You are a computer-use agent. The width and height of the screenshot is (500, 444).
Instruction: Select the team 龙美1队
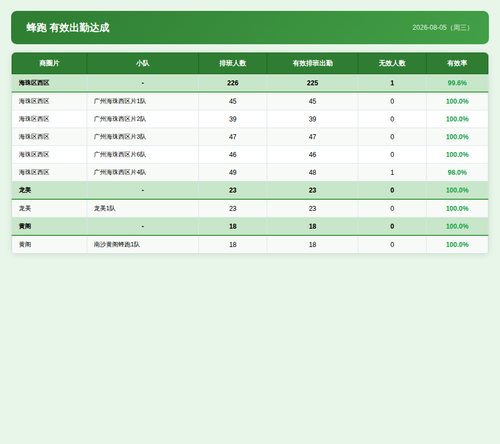coord(105,208)
